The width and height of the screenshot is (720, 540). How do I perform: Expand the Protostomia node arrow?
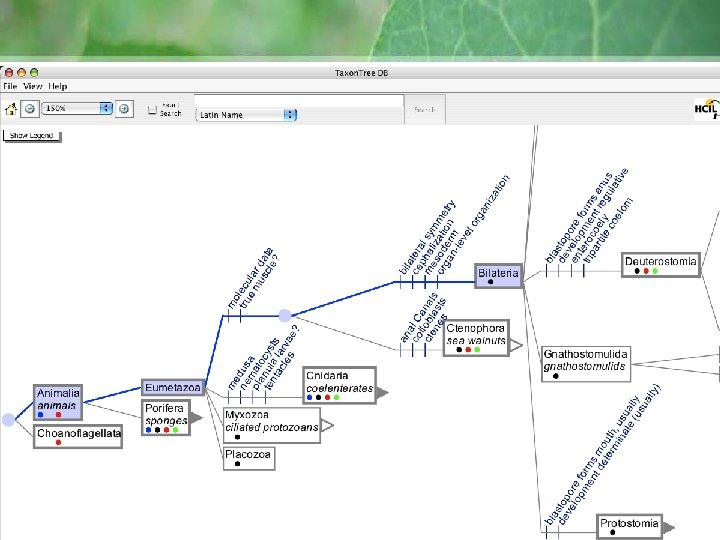click(x=669, y=528)
